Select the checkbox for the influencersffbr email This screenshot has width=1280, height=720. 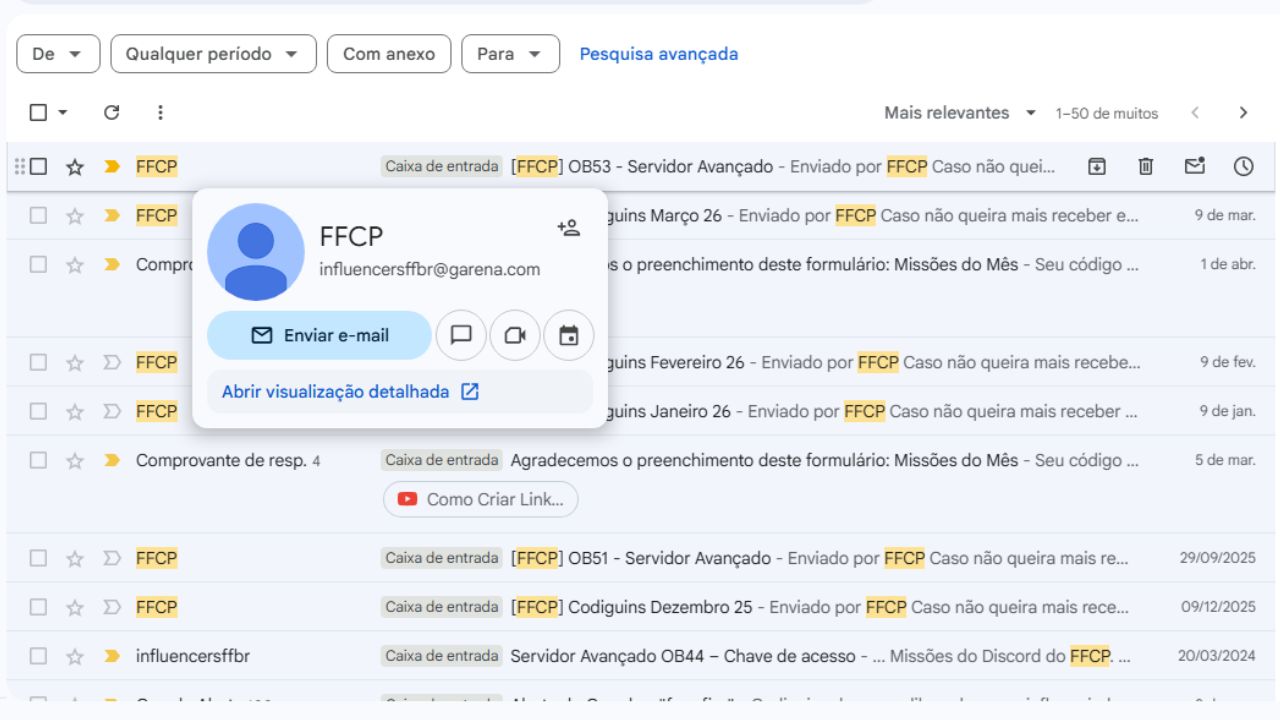point(38,656)
